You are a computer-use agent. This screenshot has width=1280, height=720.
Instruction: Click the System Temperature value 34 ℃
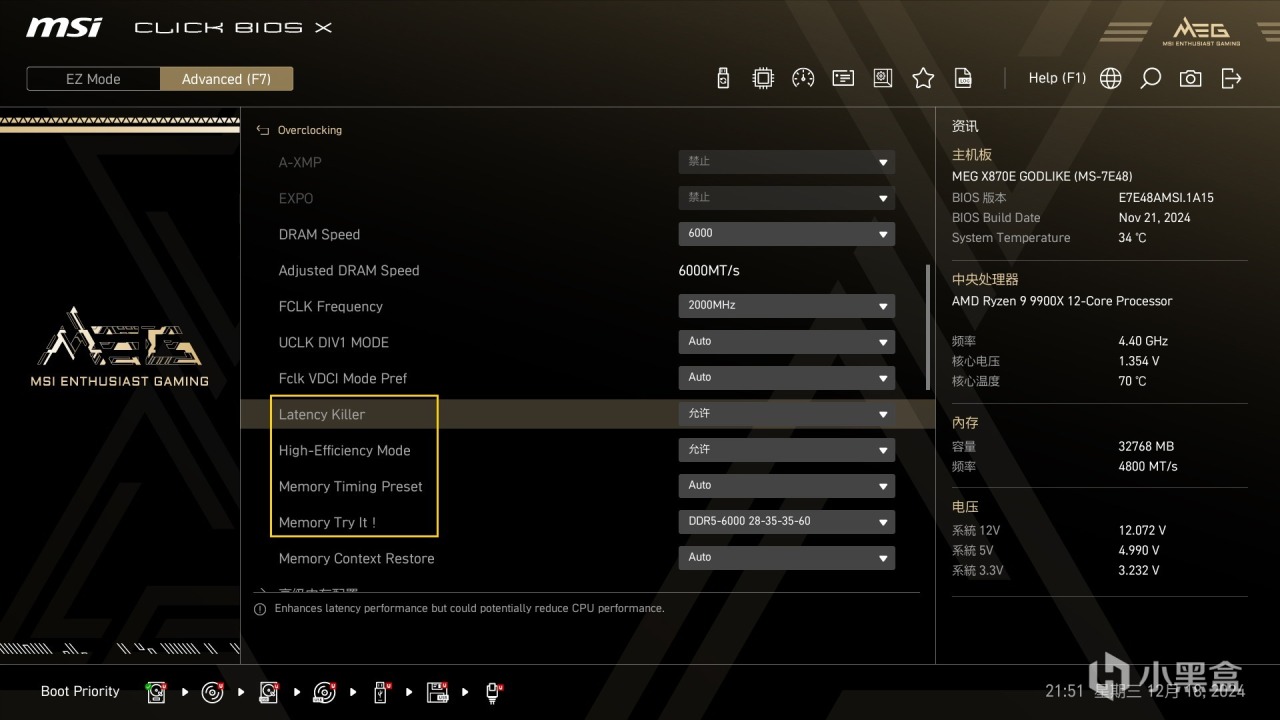click(x=1133, y=238)
